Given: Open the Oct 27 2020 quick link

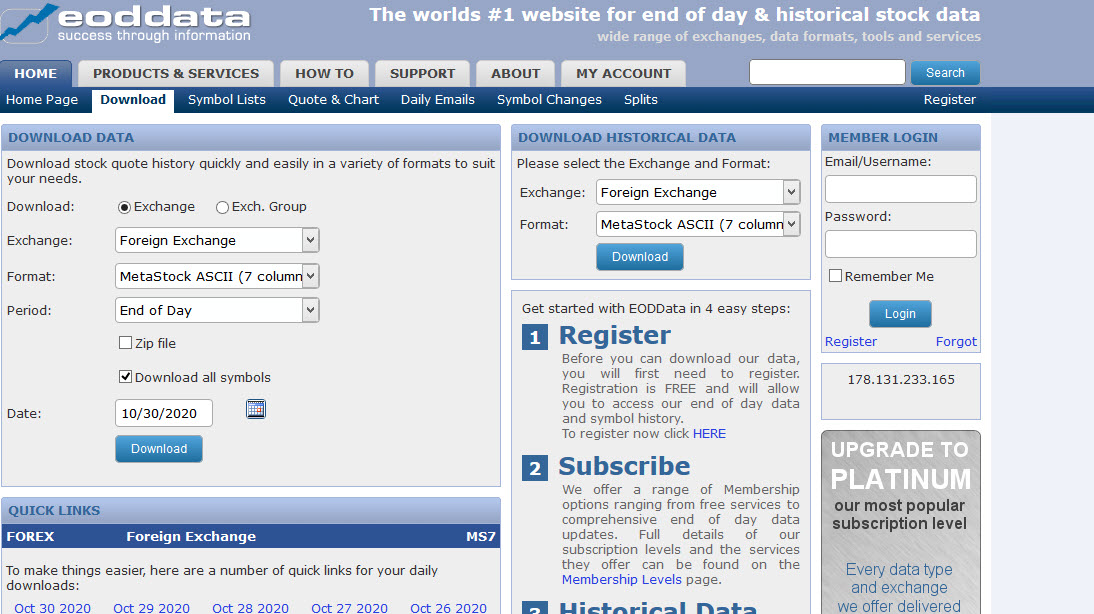Looking at the screenshot, I should tap(350, 608).
